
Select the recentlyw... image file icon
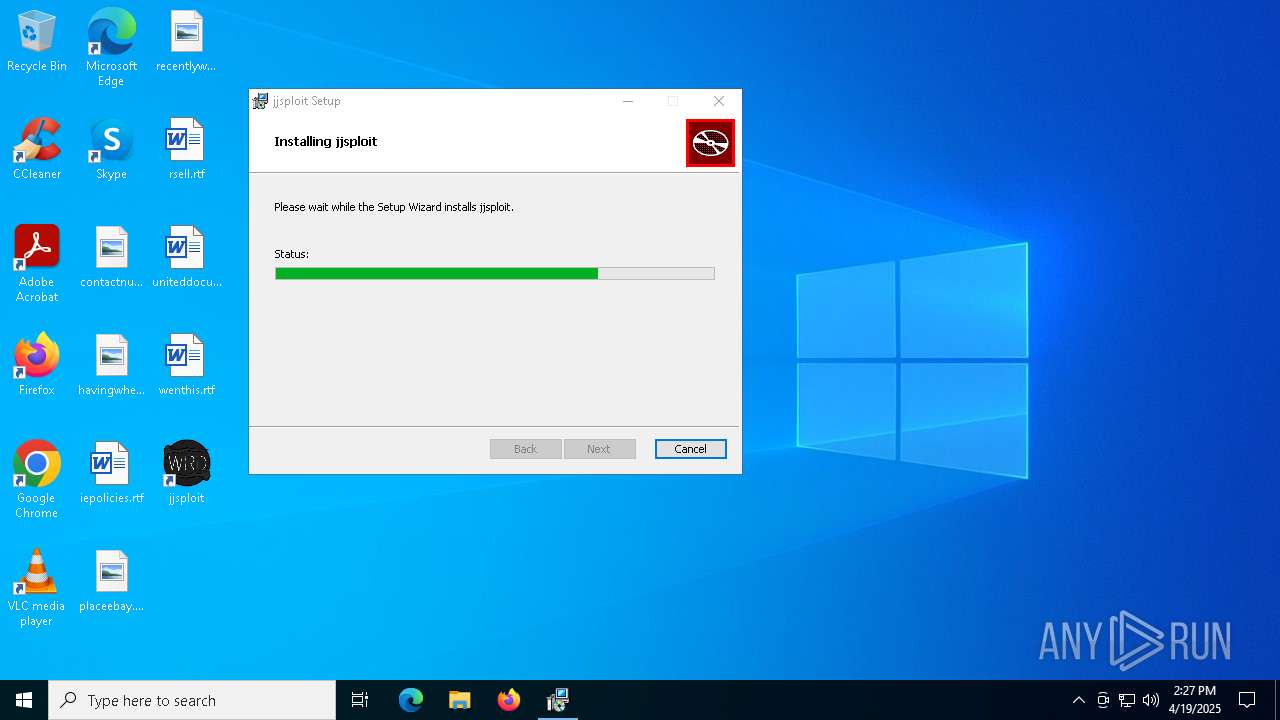tap(186, 41)
